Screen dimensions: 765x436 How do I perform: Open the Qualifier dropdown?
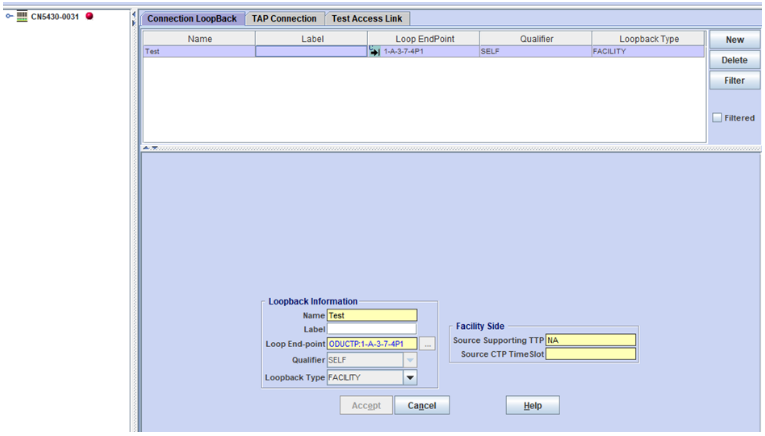[x=409, y=360]
